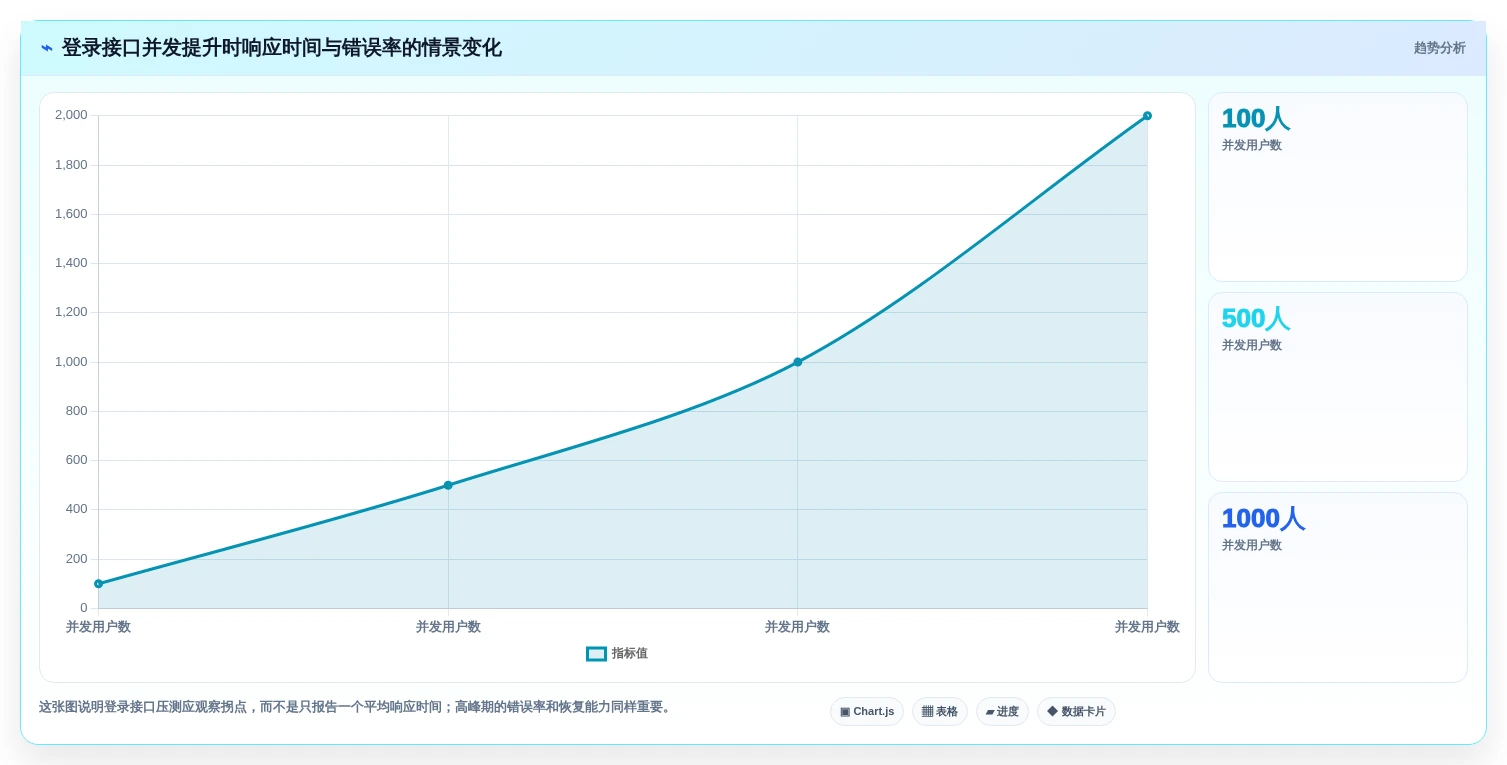The image size is (1507, 765).
Task: Click the y-axis label 800
Action: [x=77, y=411]
